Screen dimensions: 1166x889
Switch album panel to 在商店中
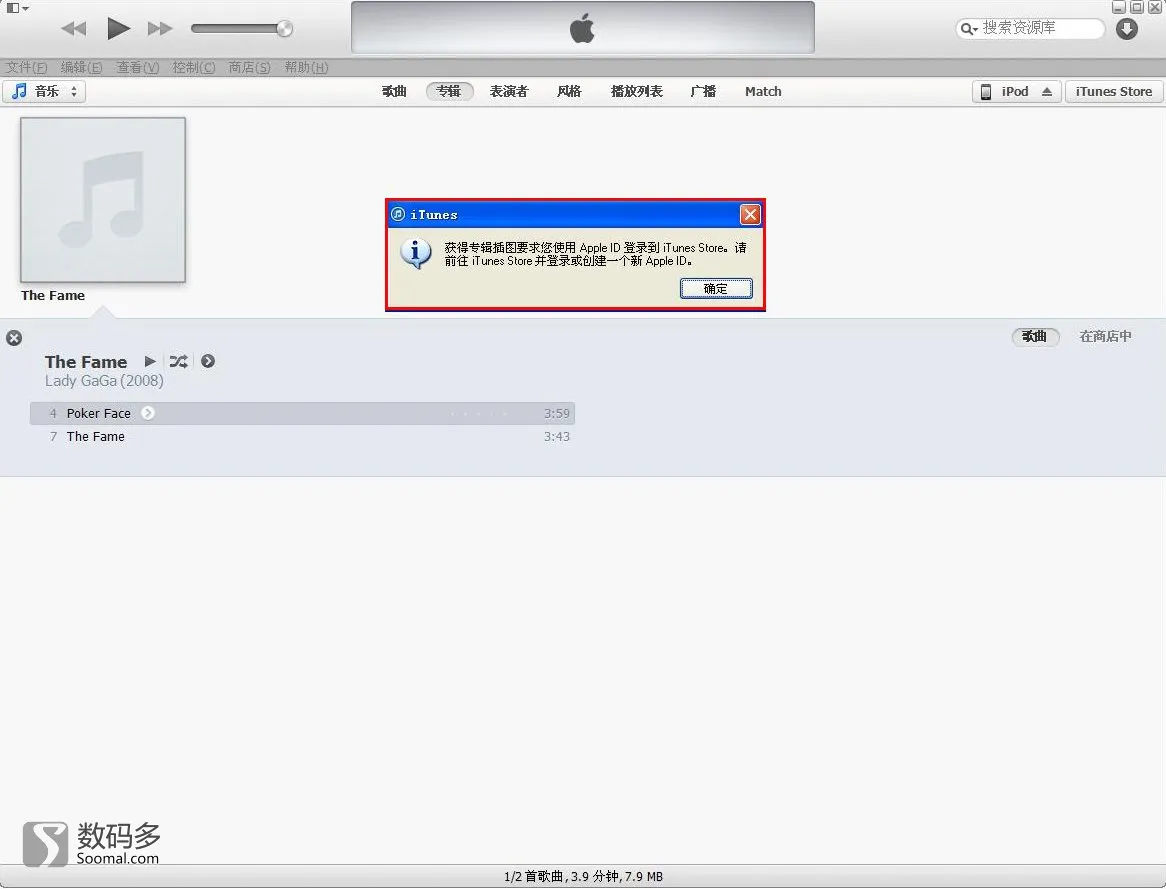pos(1105,337)
